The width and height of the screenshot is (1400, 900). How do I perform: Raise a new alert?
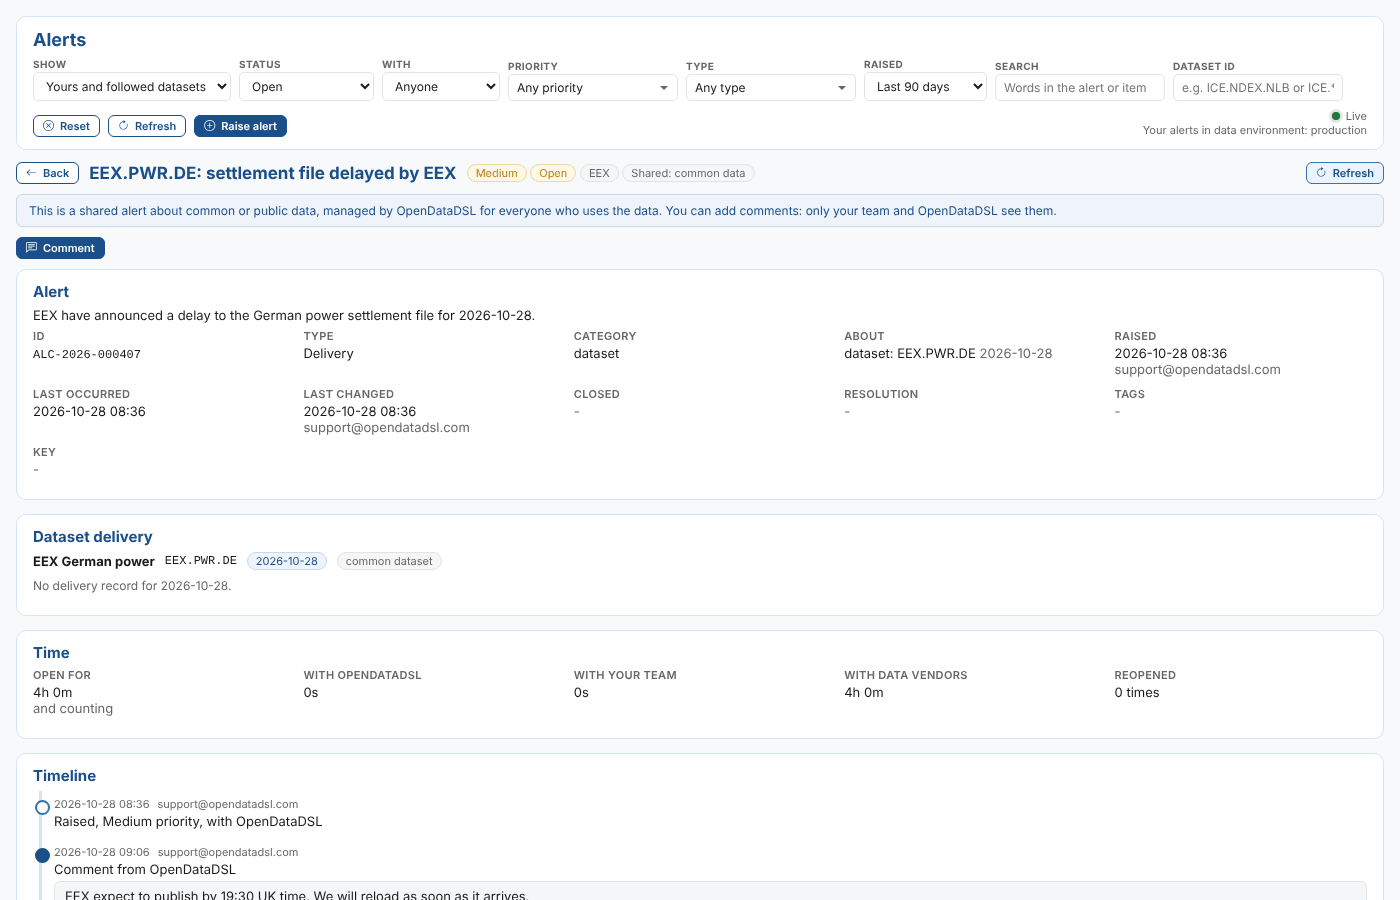[x=240, y=126]
